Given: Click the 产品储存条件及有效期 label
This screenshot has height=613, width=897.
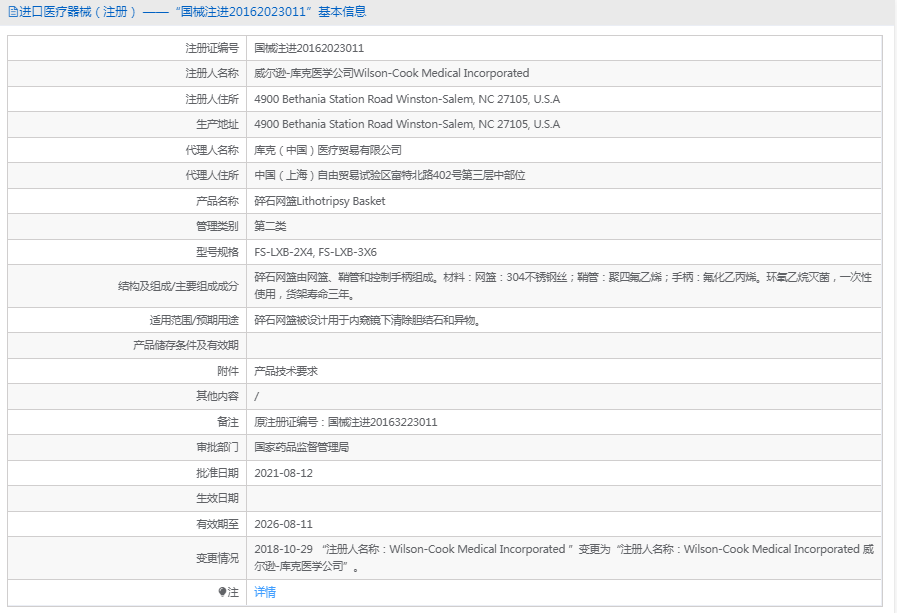Looking at the screenshot, I should [186, 345].
